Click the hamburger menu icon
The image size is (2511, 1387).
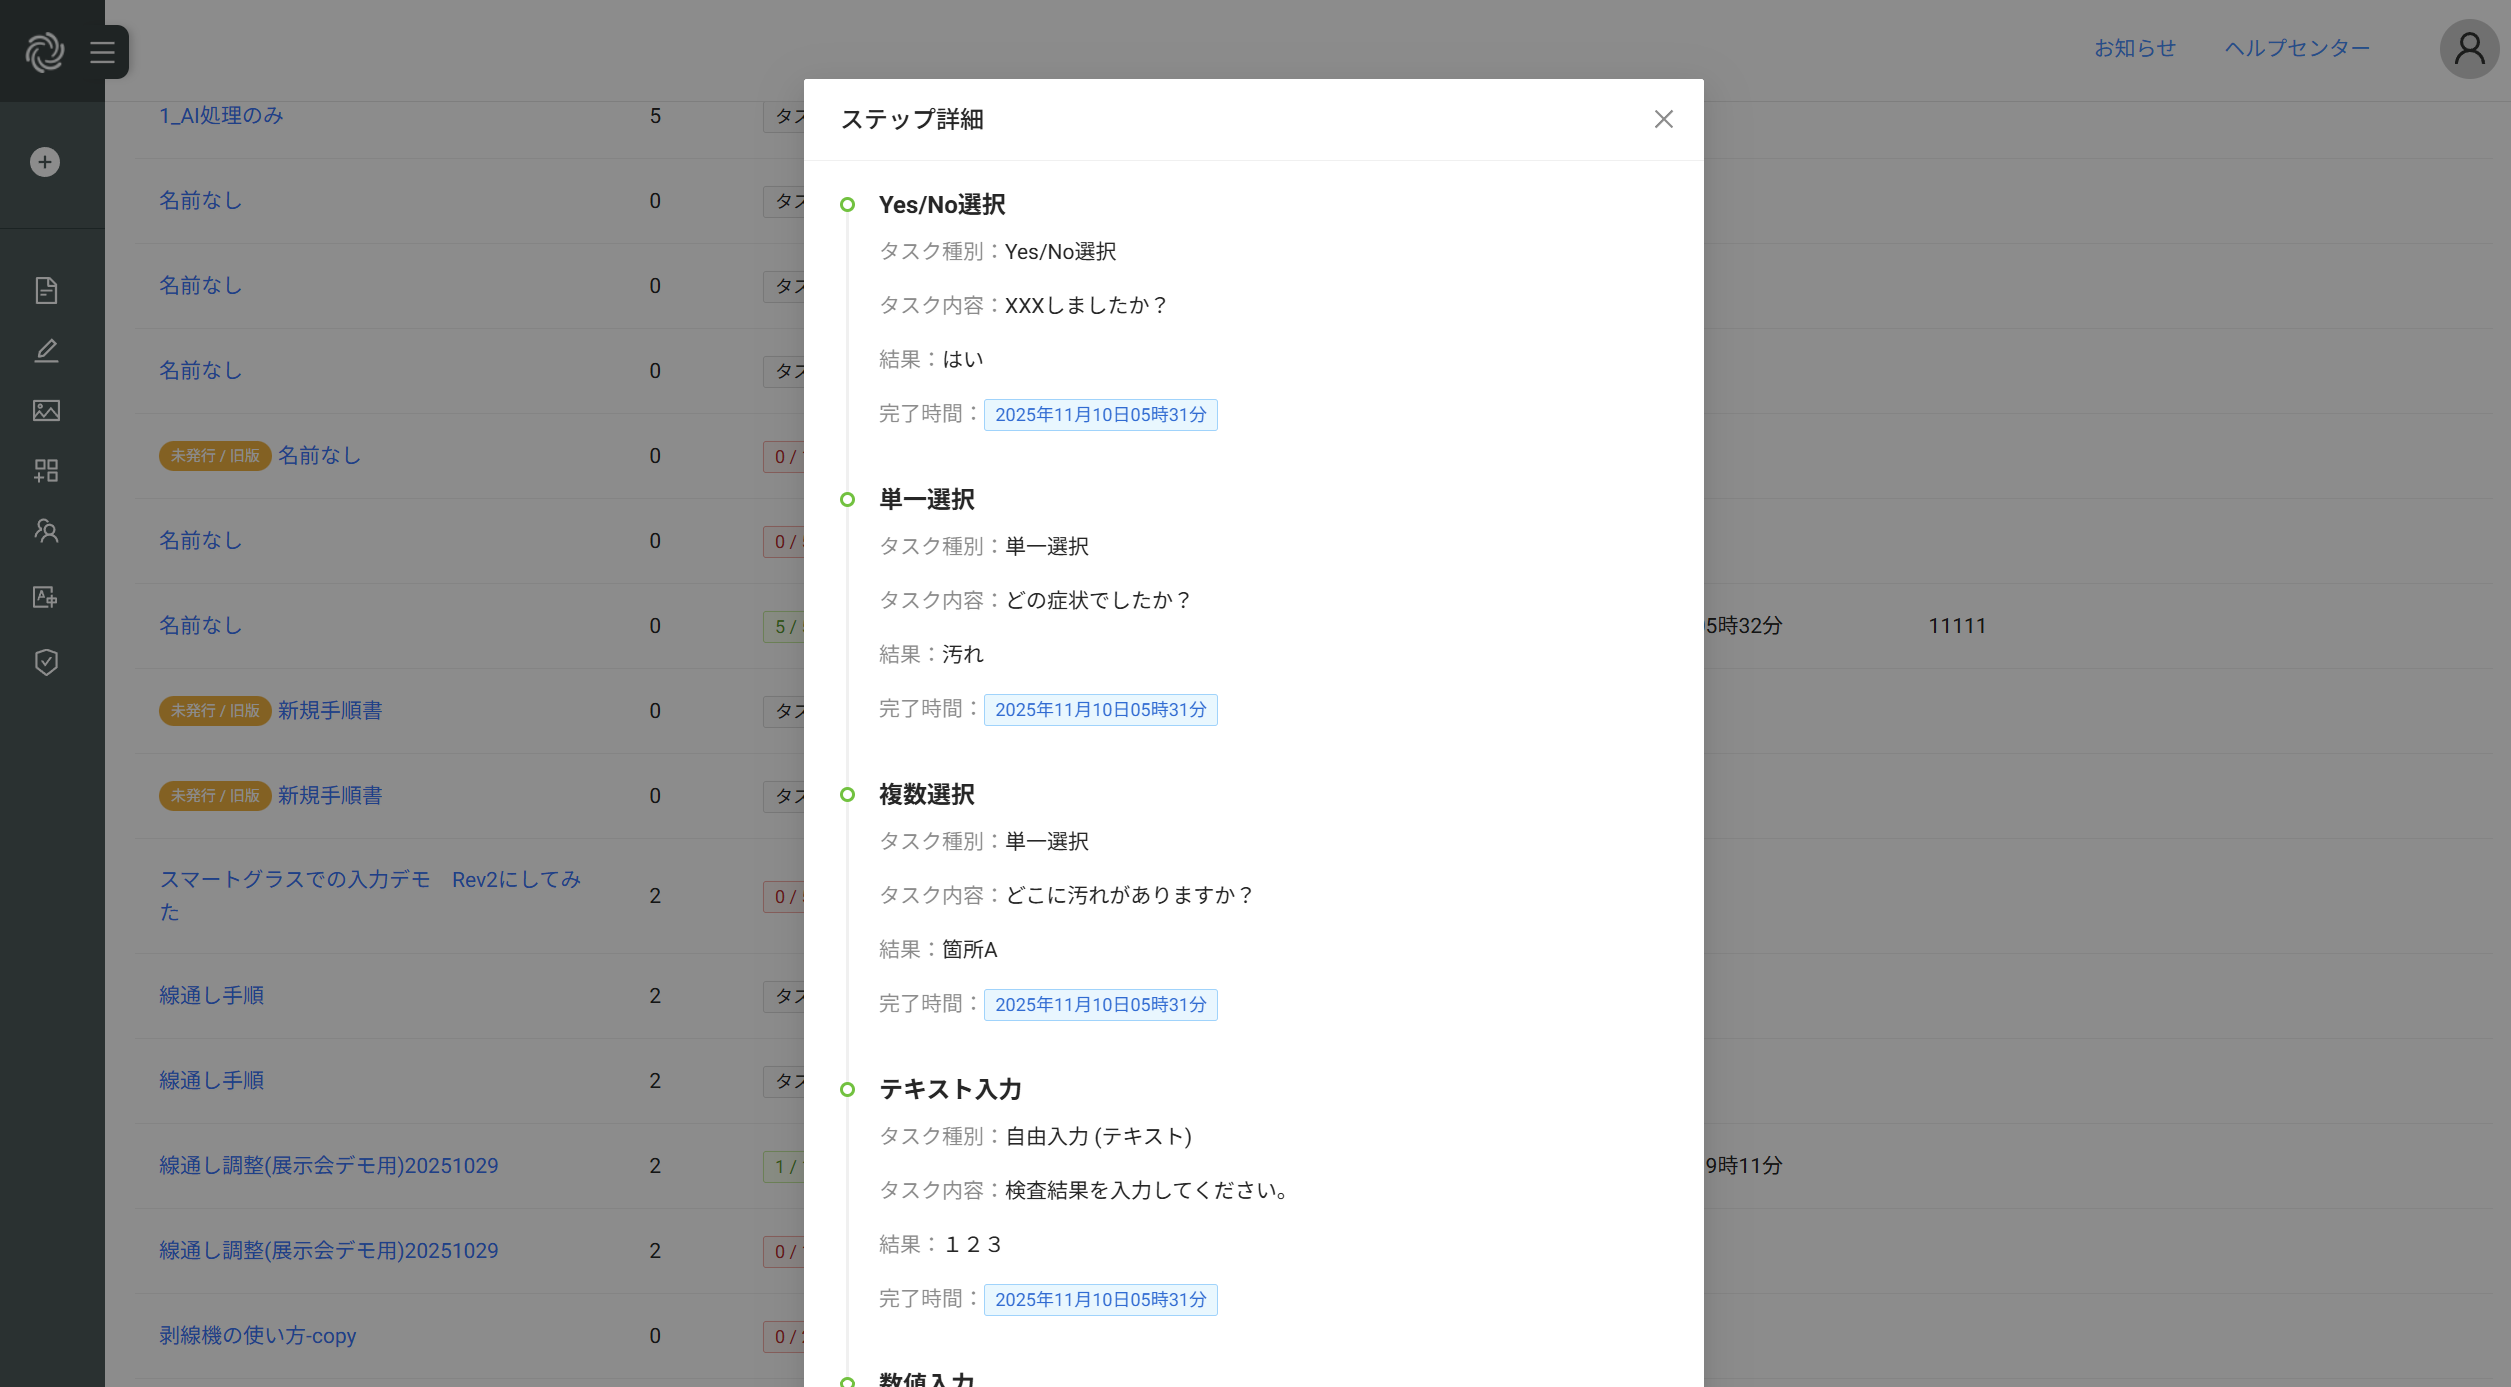click(x=102, y=52)
